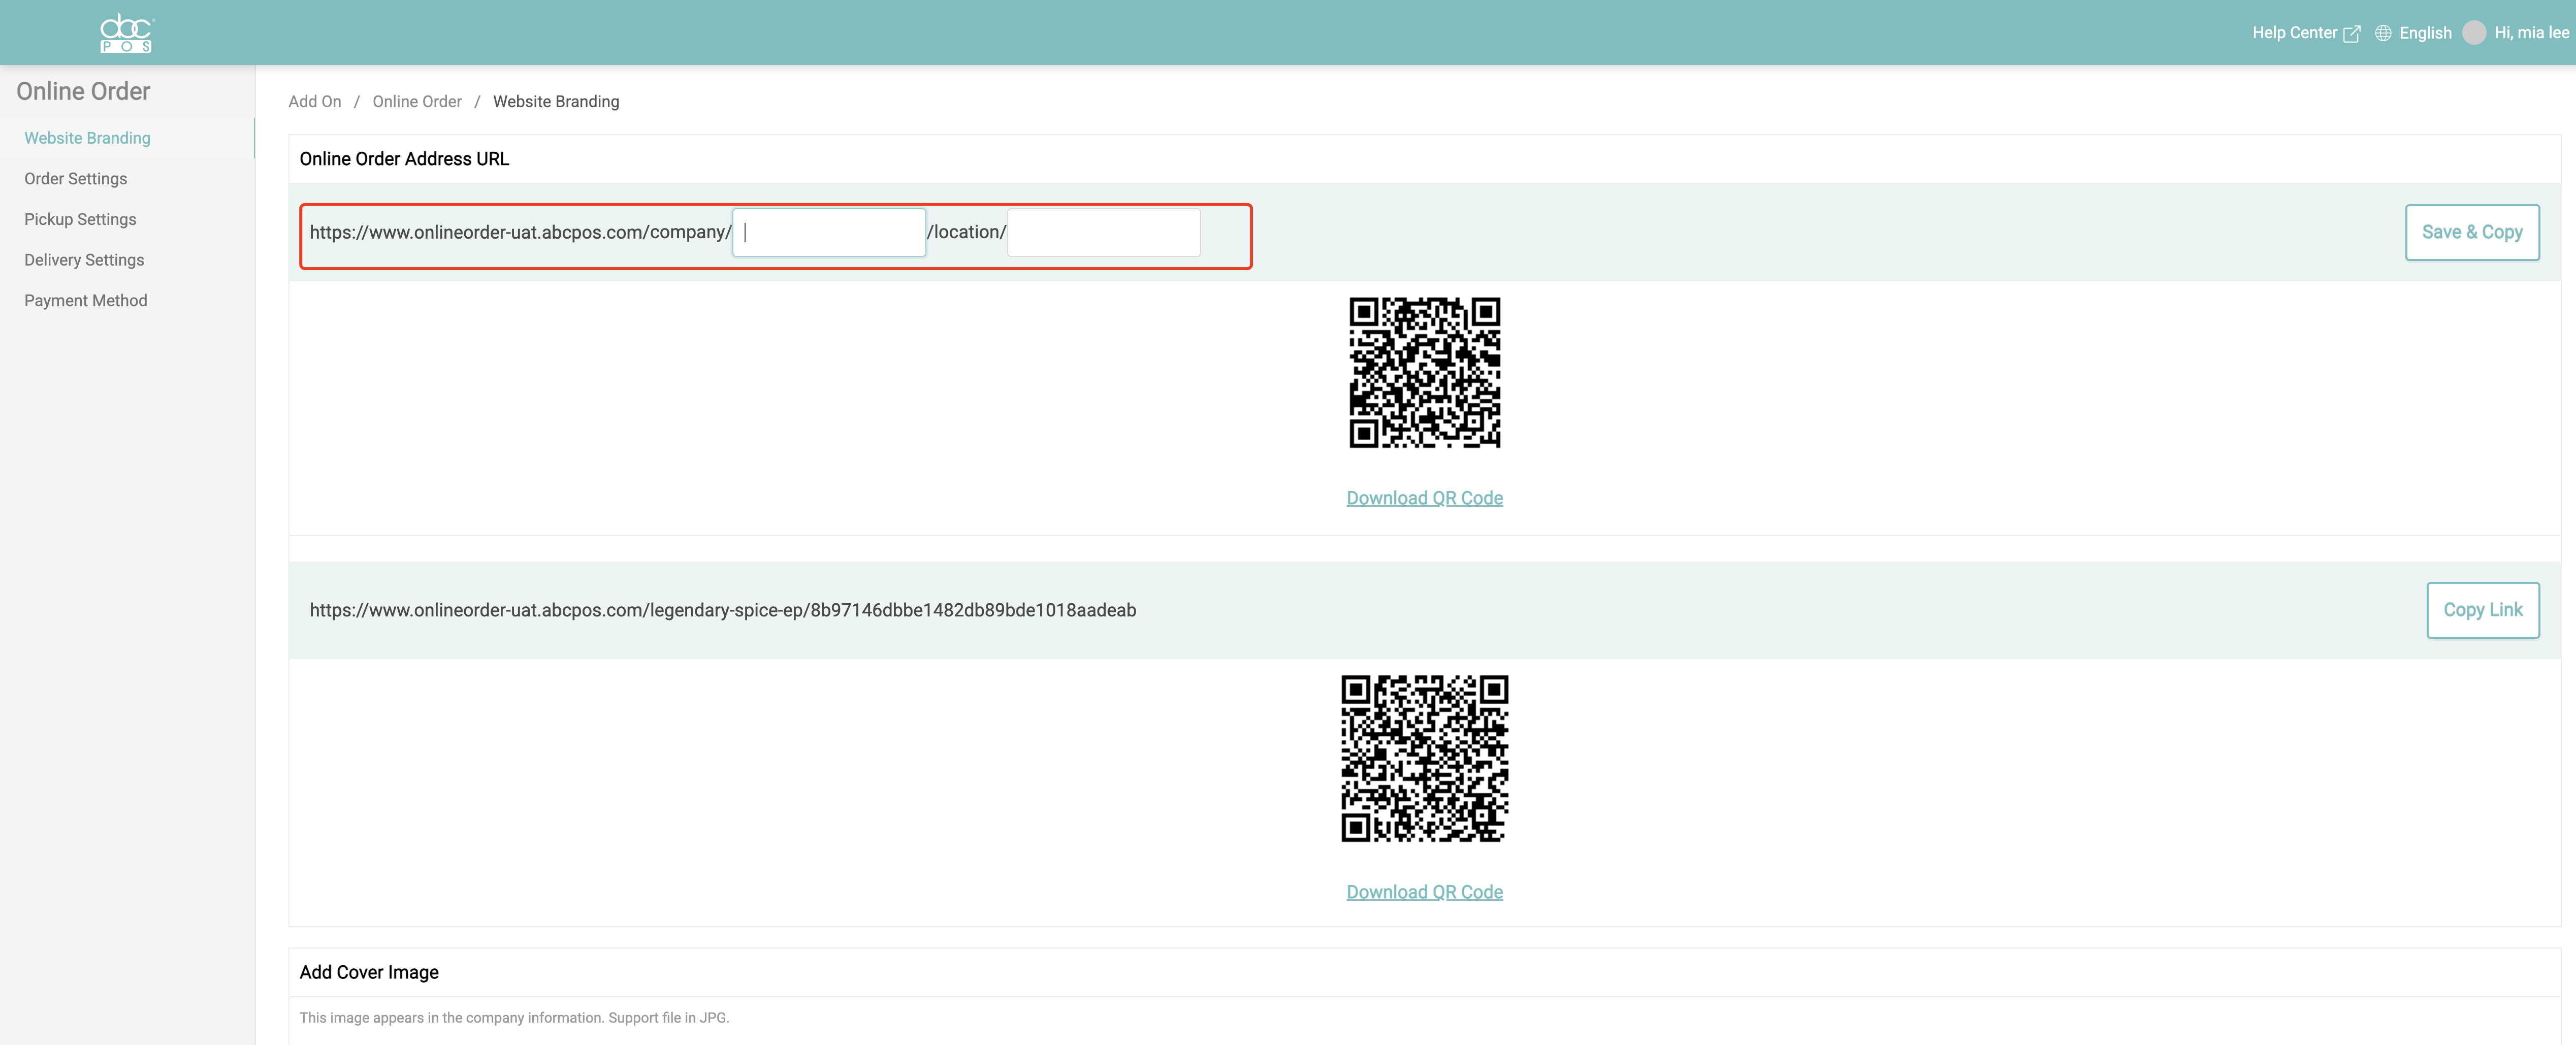Image resolution: width=2576 pixels, height=1045 pixels.
Task: Click first Download QR Code link
Action: coord(1424,498)
